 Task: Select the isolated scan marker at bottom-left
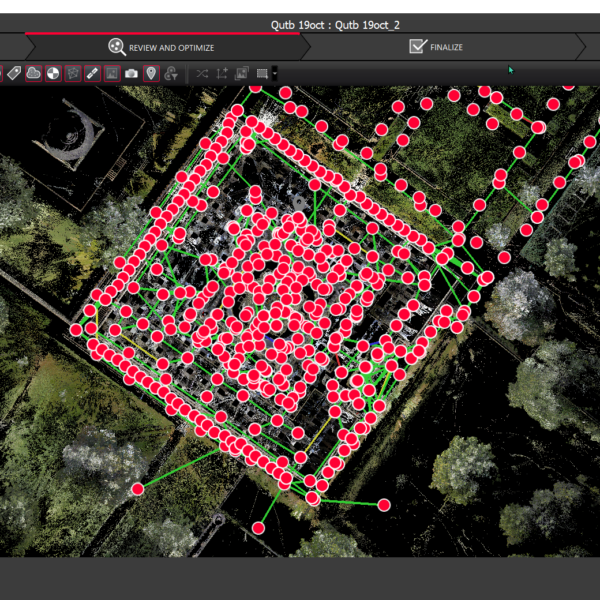(138, 489)
